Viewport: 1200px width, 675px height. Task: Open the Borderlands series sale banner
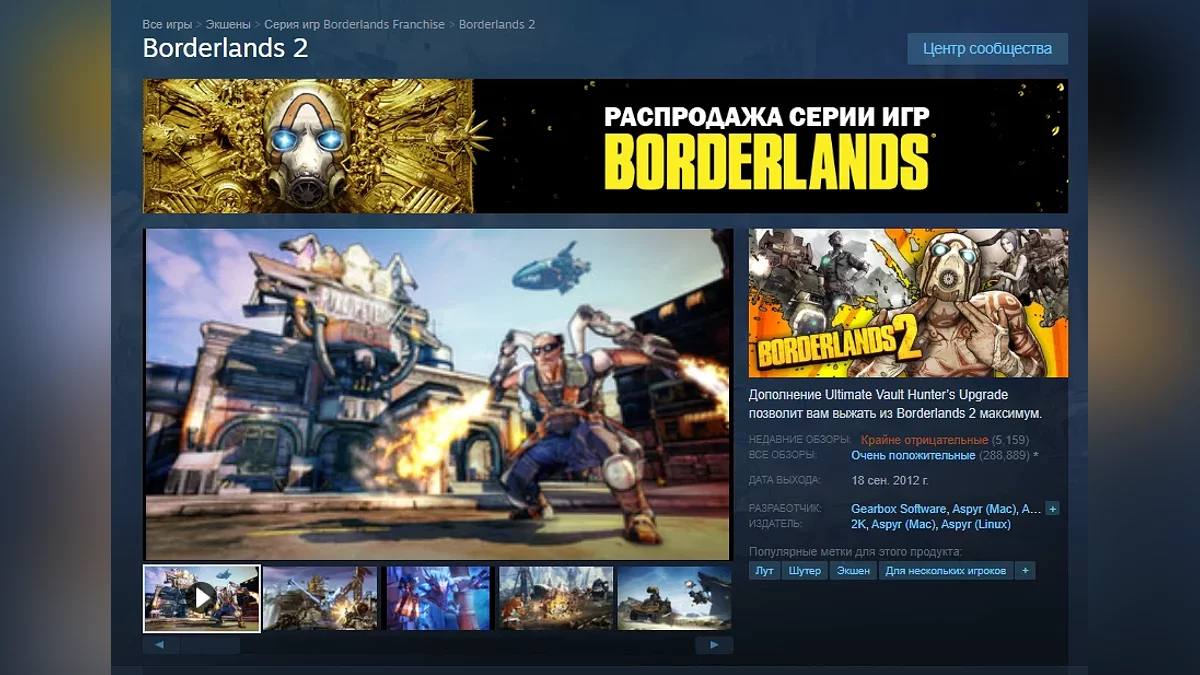(605, 146)
